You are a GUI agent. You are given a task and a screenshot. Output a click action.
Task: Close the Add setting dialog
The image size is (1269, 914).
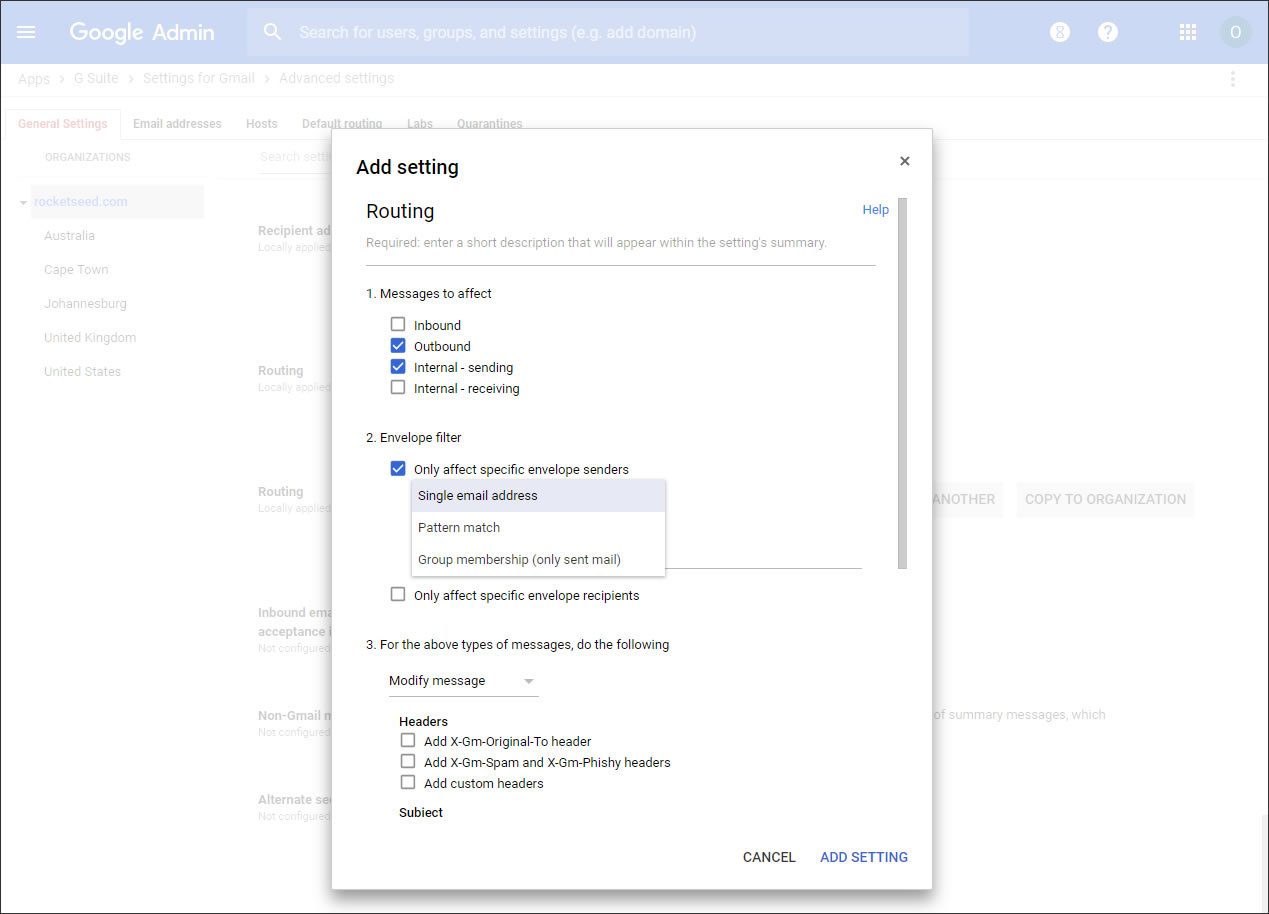[x=904, y=161]
